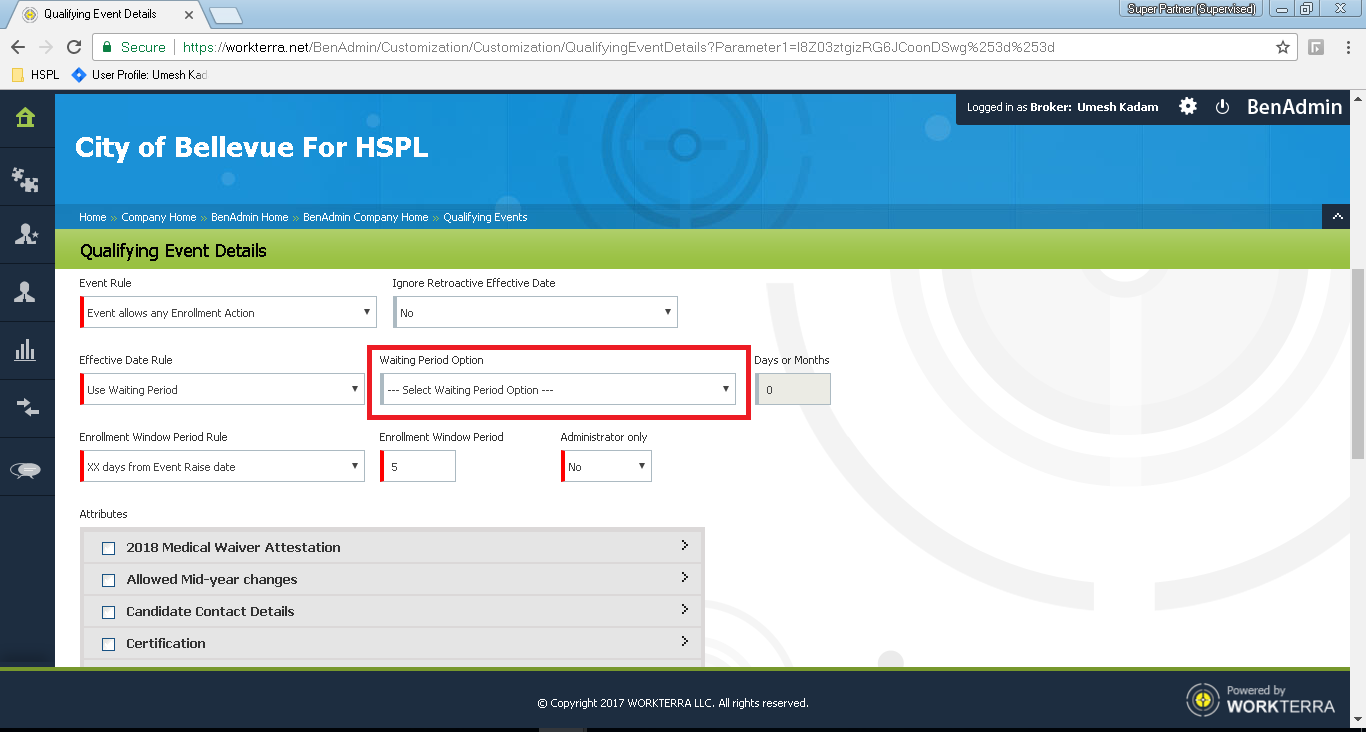The width and height of the screenshot is (1366, 732).
Task: Go to Company Home breadcrumb
Action: tap(159, 217)
